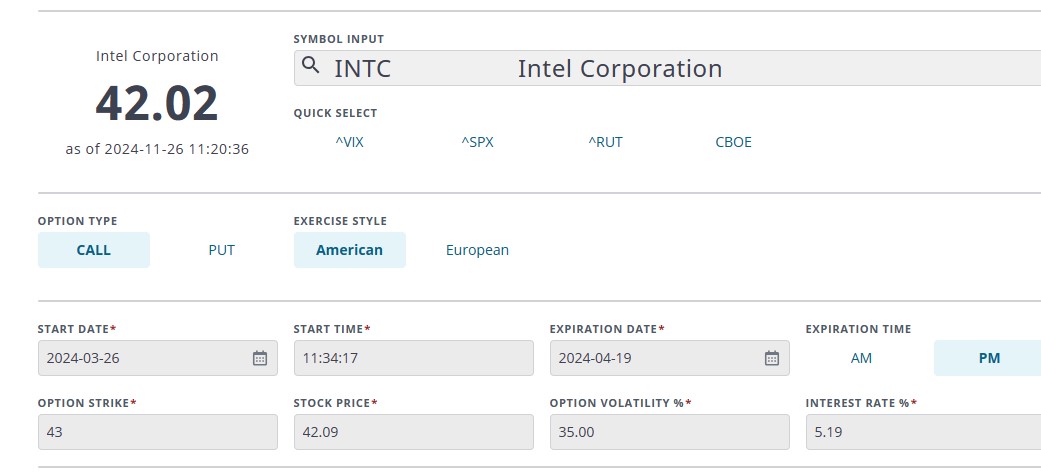This screenshot has width=1041, height=472.
Task: Click the EXPIRATION TIME label
Action: point(858,329)
